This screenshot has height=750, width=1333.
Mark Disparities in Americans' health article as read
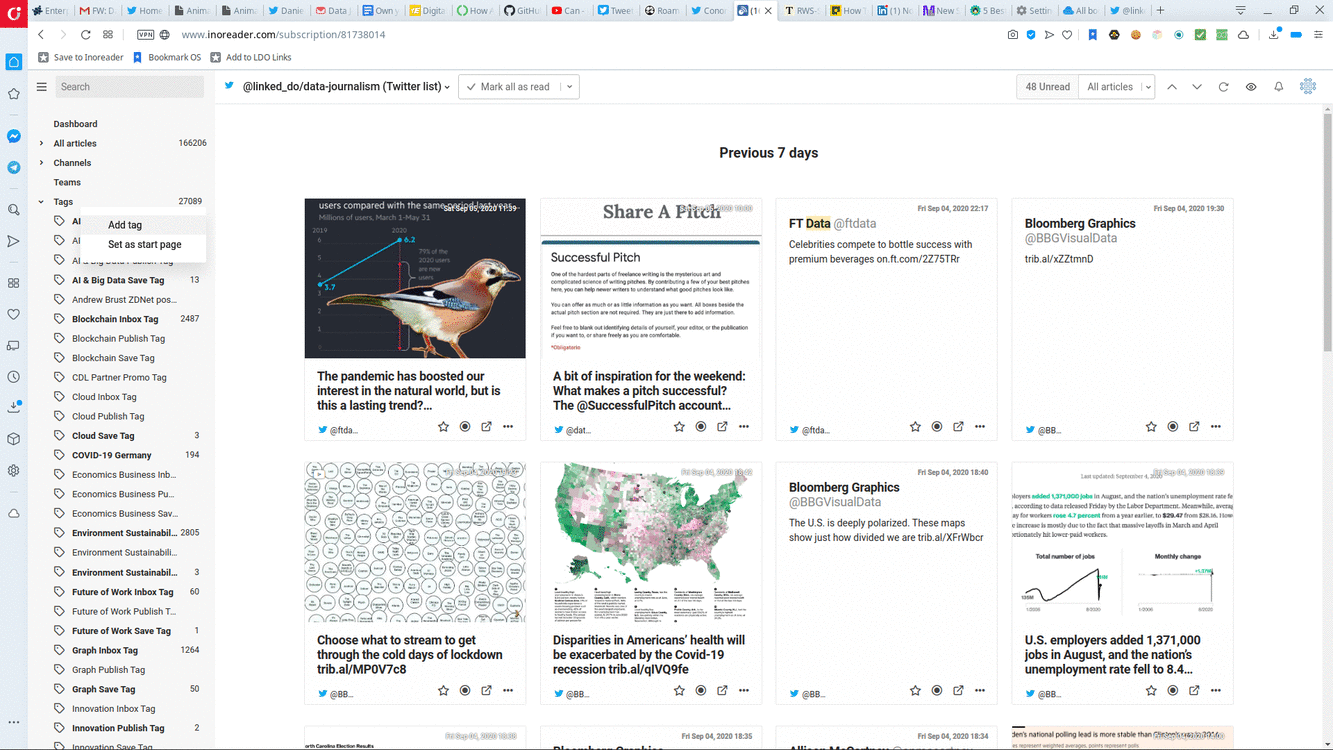pyautogui.click(x=701, y=691)
